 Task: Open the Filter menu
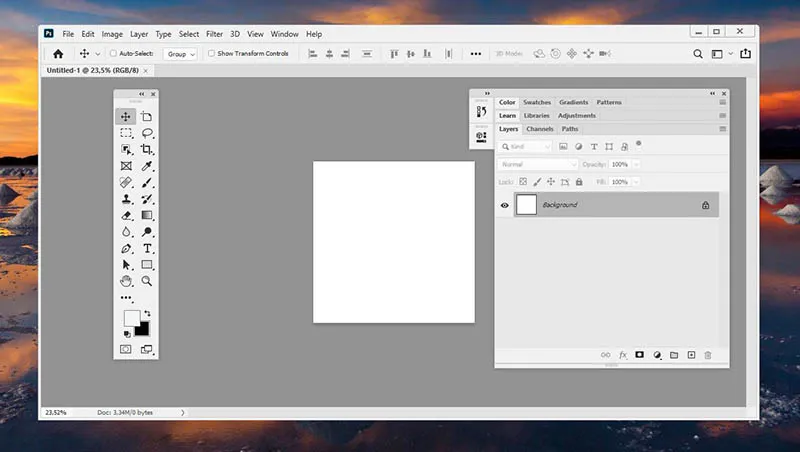214,34
